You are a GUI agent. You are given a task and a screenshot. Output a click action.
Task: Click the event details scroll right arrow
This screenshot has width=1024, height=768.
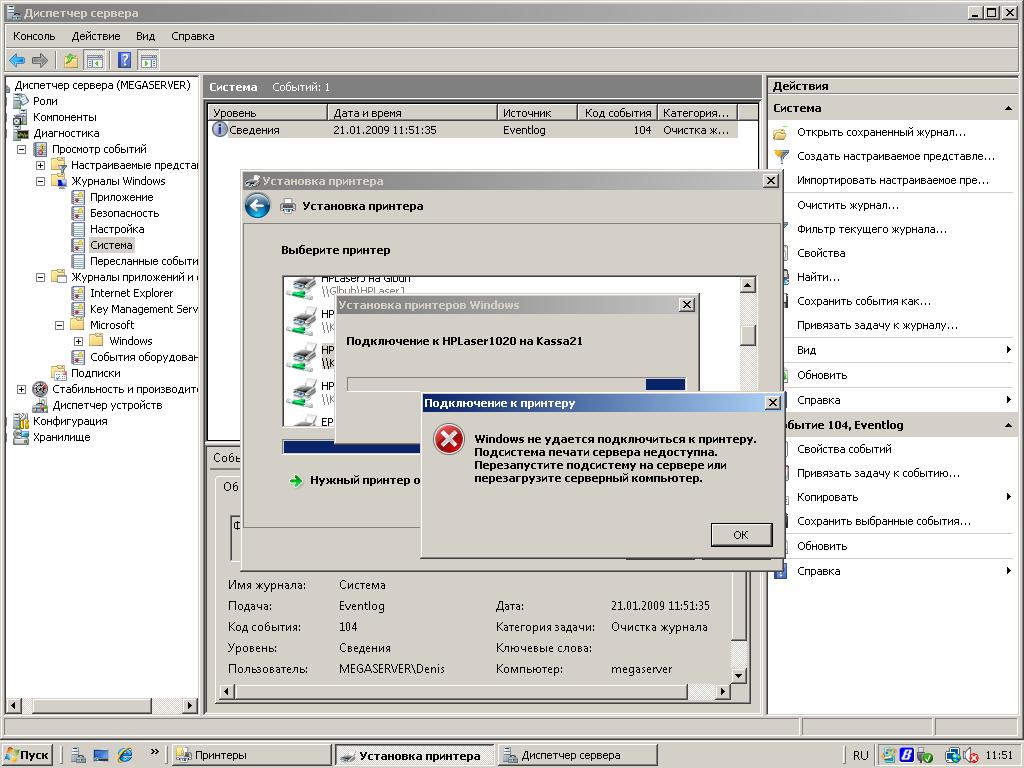[x=722, y=692]
